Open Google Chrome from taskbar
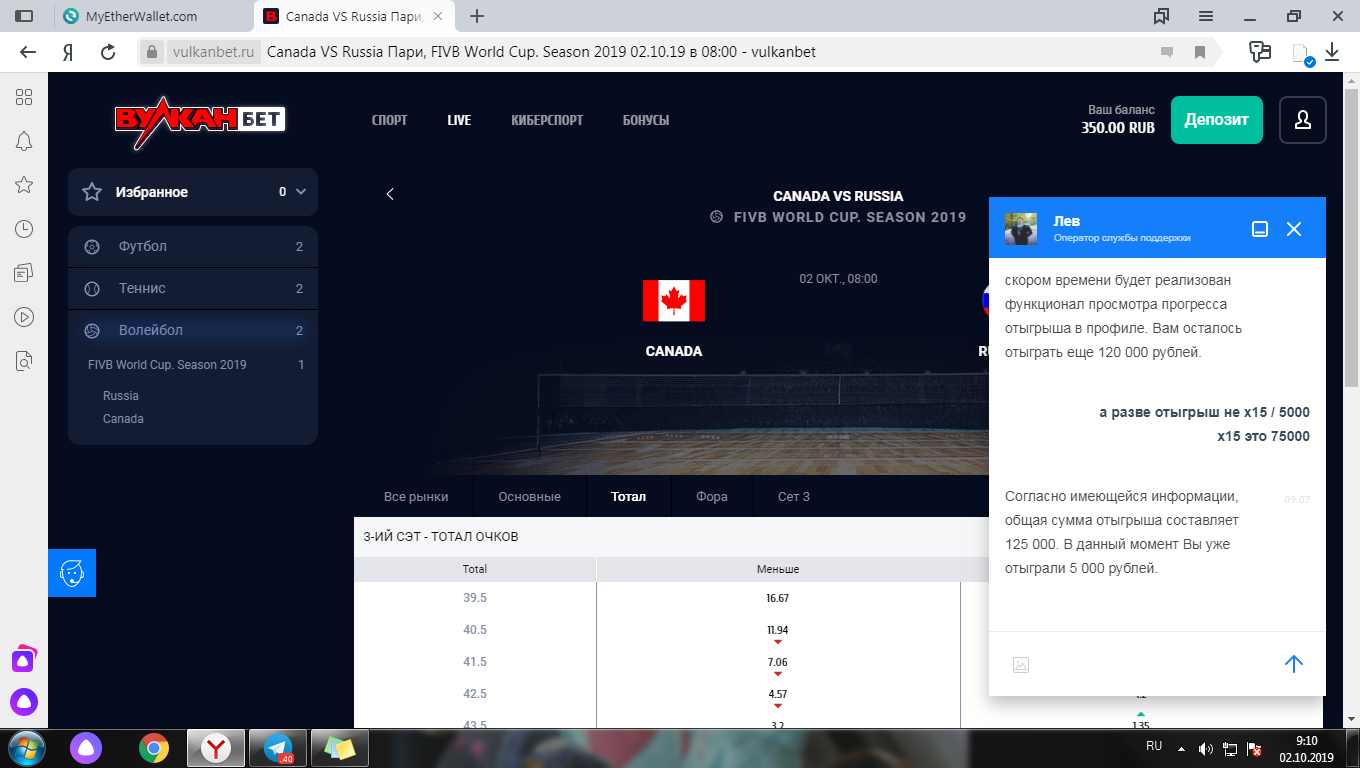Image resolution: width=1360 pixels, height=768 pixels. 153,748
